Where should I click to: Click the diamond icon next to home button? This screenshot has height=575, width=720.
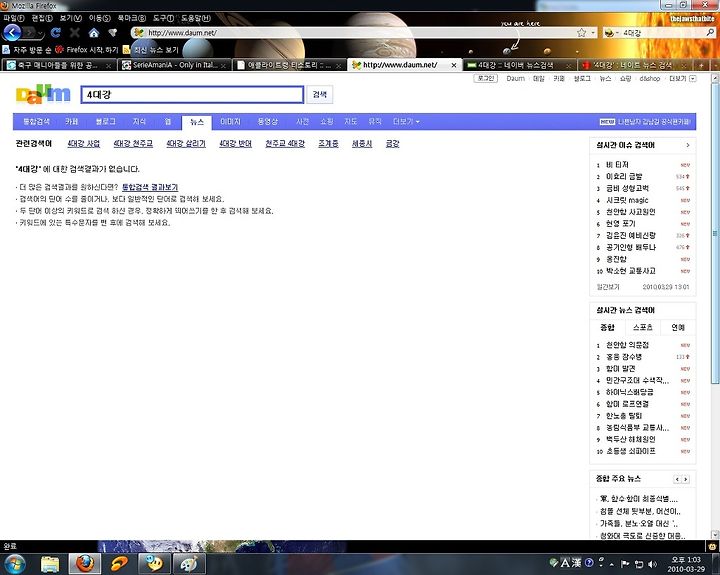pos(112,33)
